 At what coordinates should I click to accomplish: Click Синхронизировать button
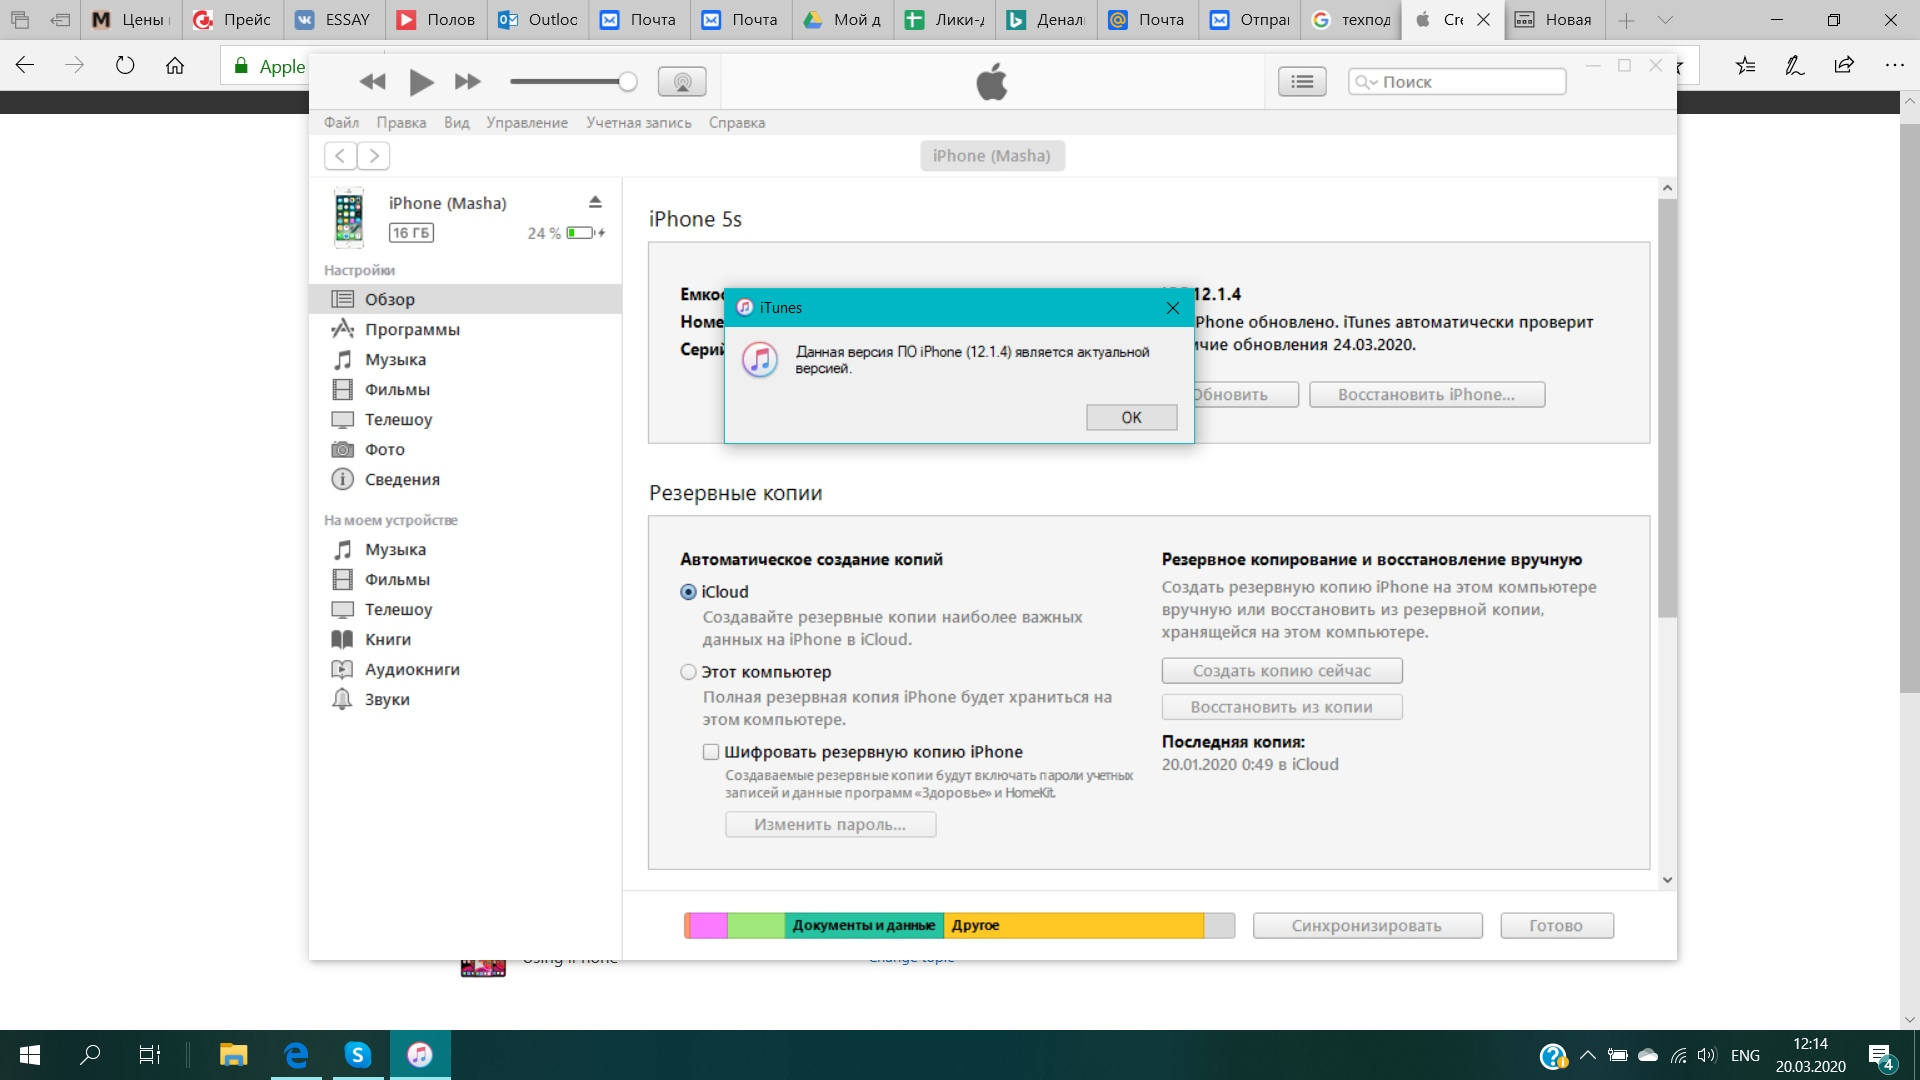coord(1367,926)
